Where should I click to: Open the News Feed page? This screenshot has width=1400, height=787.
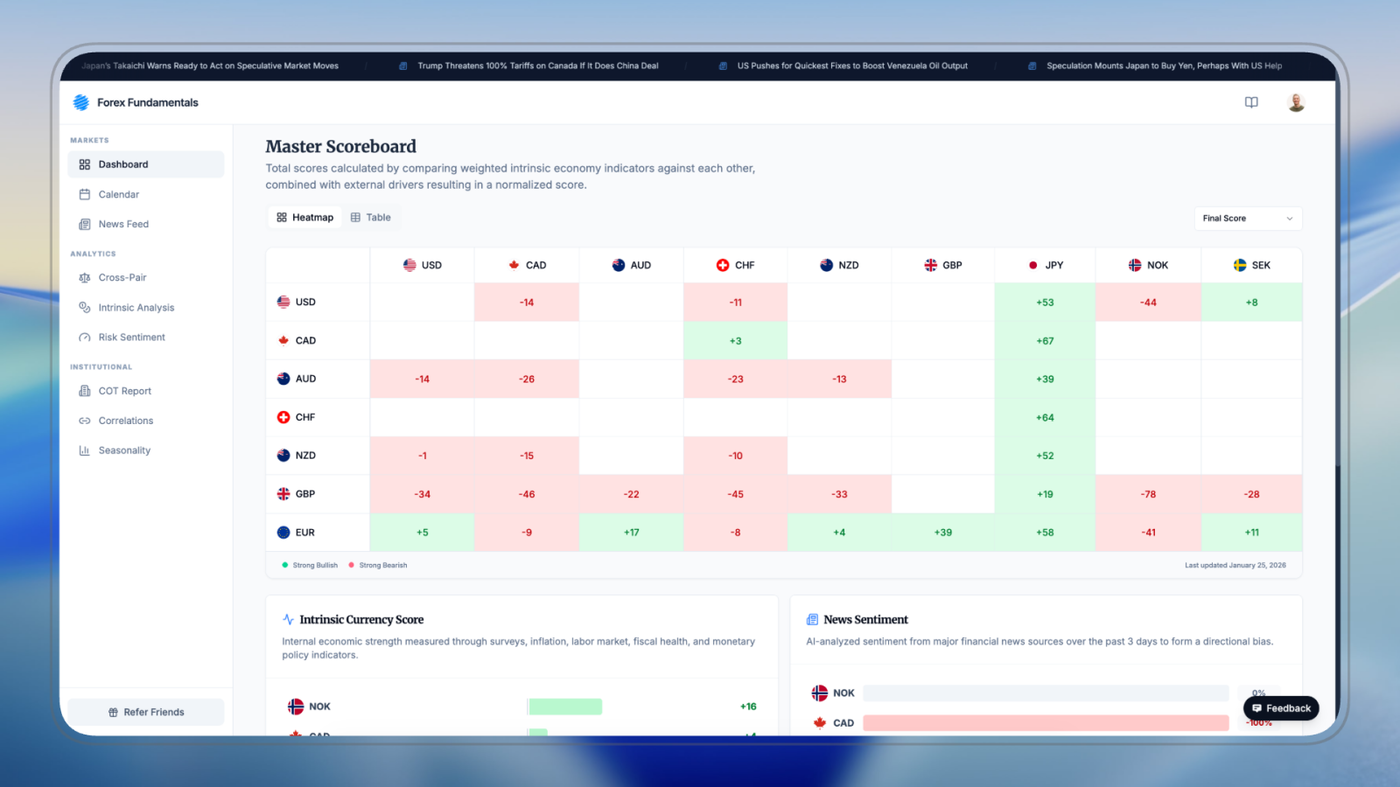coord(123,224)
